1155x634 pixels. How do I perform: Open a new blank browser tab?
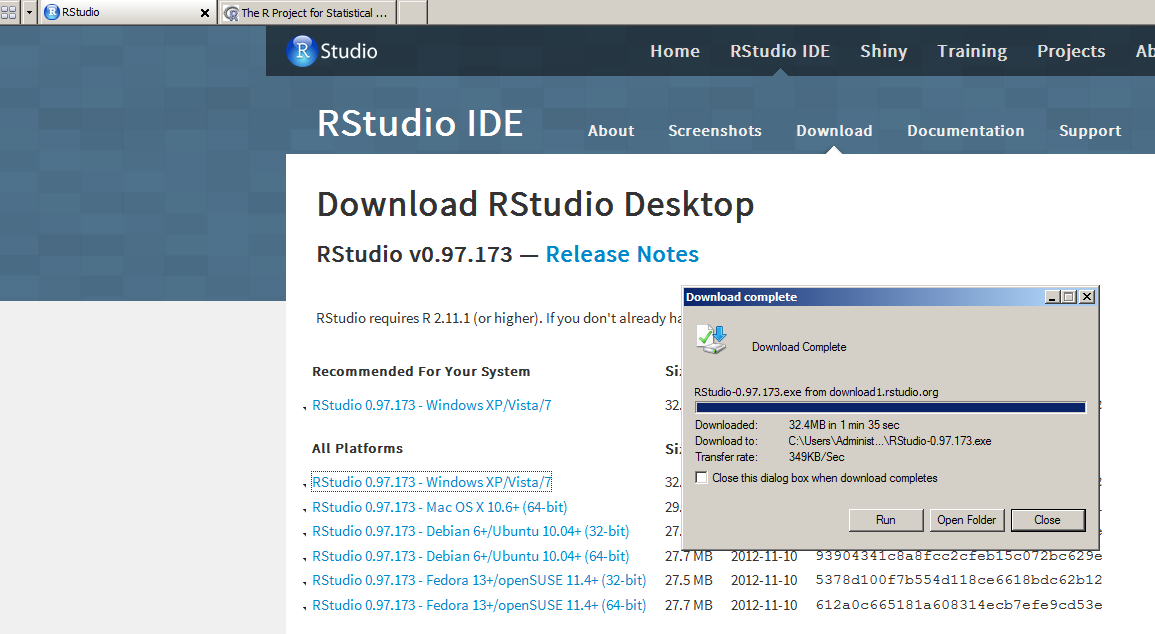413,13
